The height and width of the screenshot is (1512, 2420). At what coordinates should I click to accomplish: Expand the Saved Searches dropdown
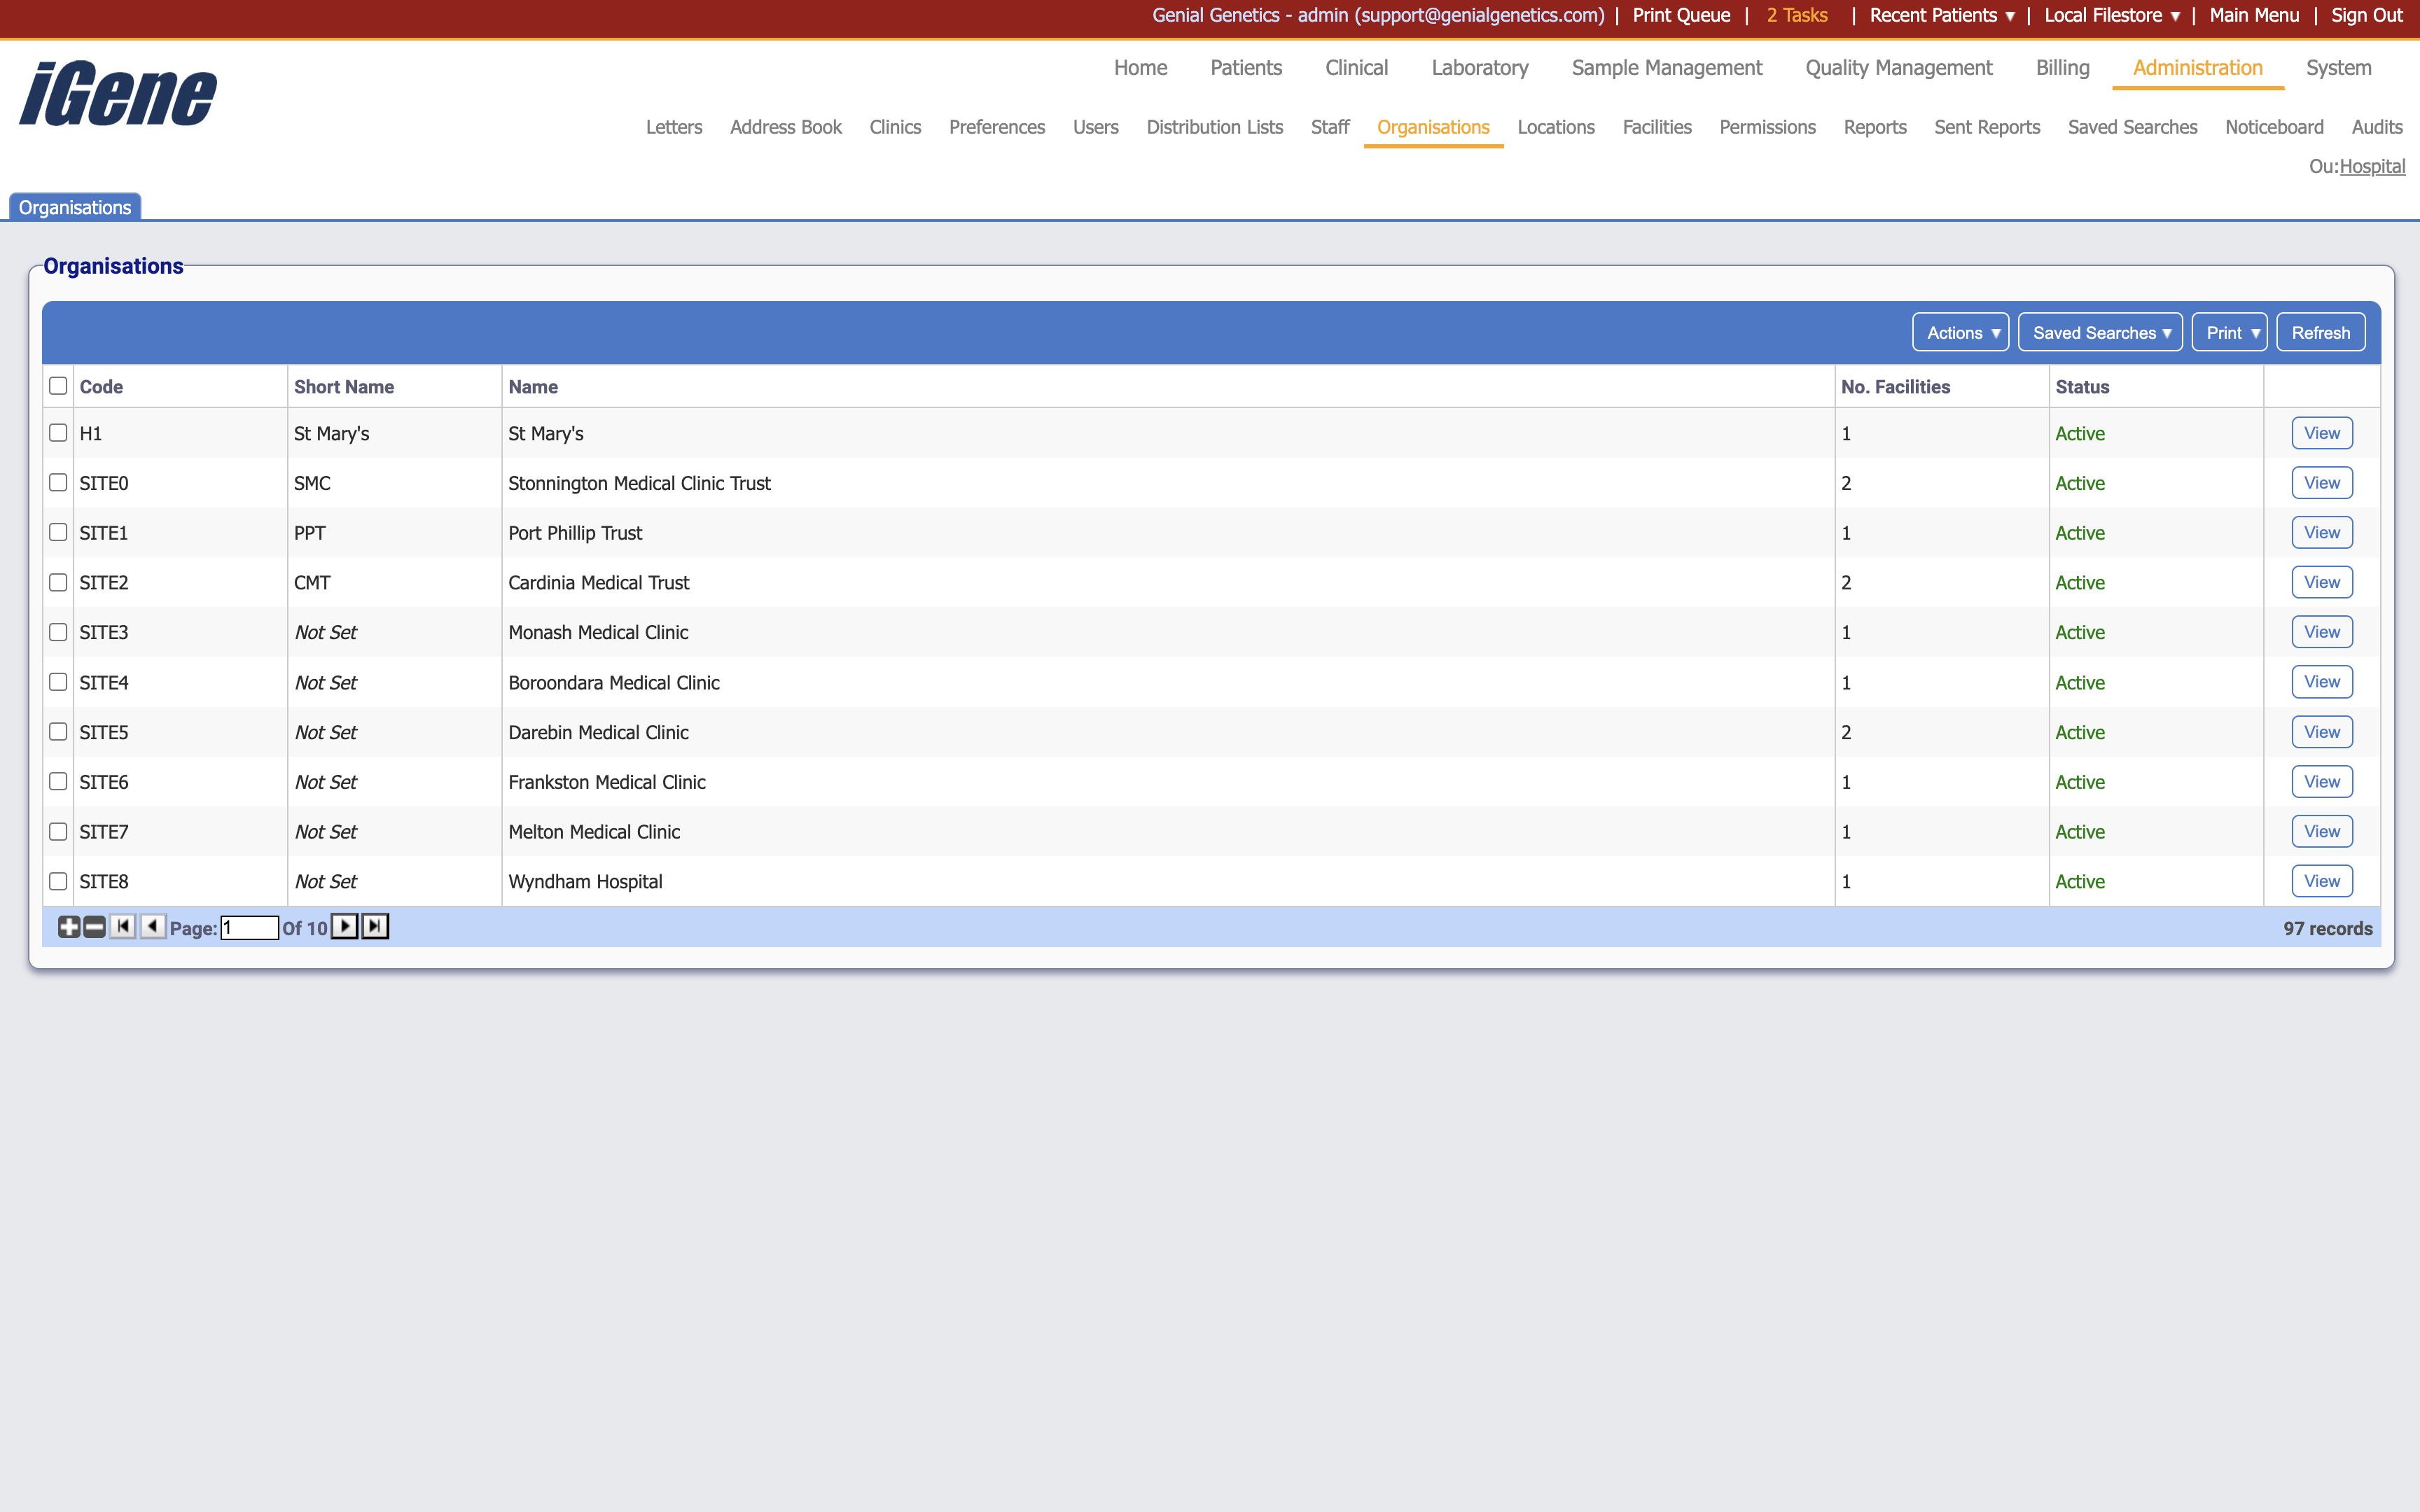[x=2100, y=332]
